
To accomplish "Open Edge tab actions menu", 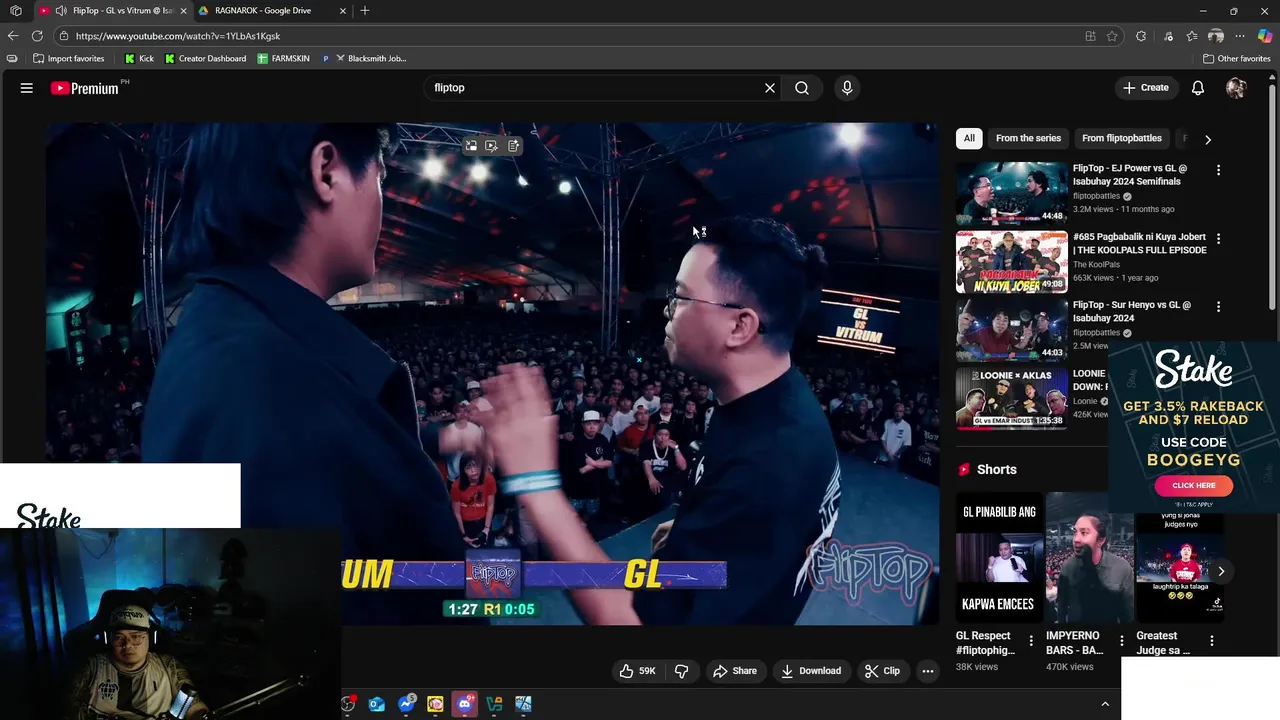I will point(16,11).
